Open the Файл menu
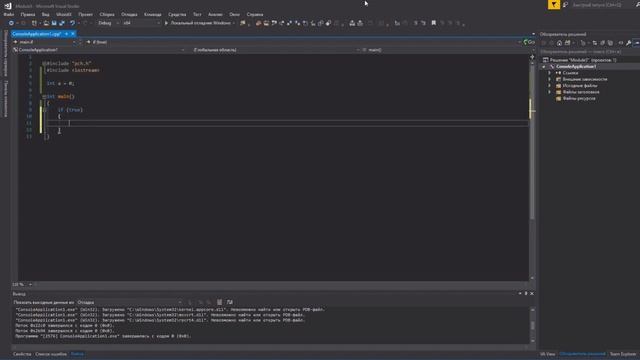This screenshot has height=360, width=640. coord(9,14)
